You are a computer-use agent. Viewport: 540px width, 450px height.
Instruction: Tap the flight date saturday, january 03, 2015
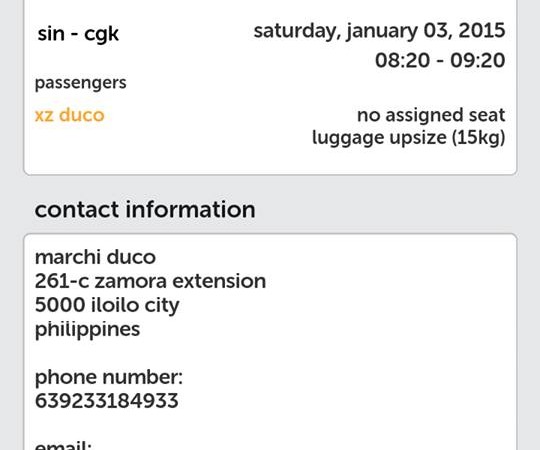click(x=380, y=31)
